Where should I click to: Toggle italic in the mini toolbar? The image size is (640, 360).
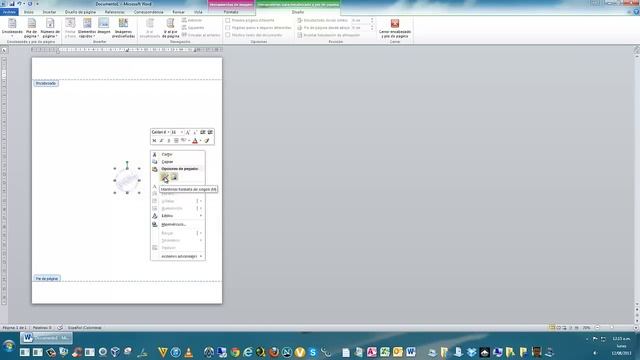point(161,140)
